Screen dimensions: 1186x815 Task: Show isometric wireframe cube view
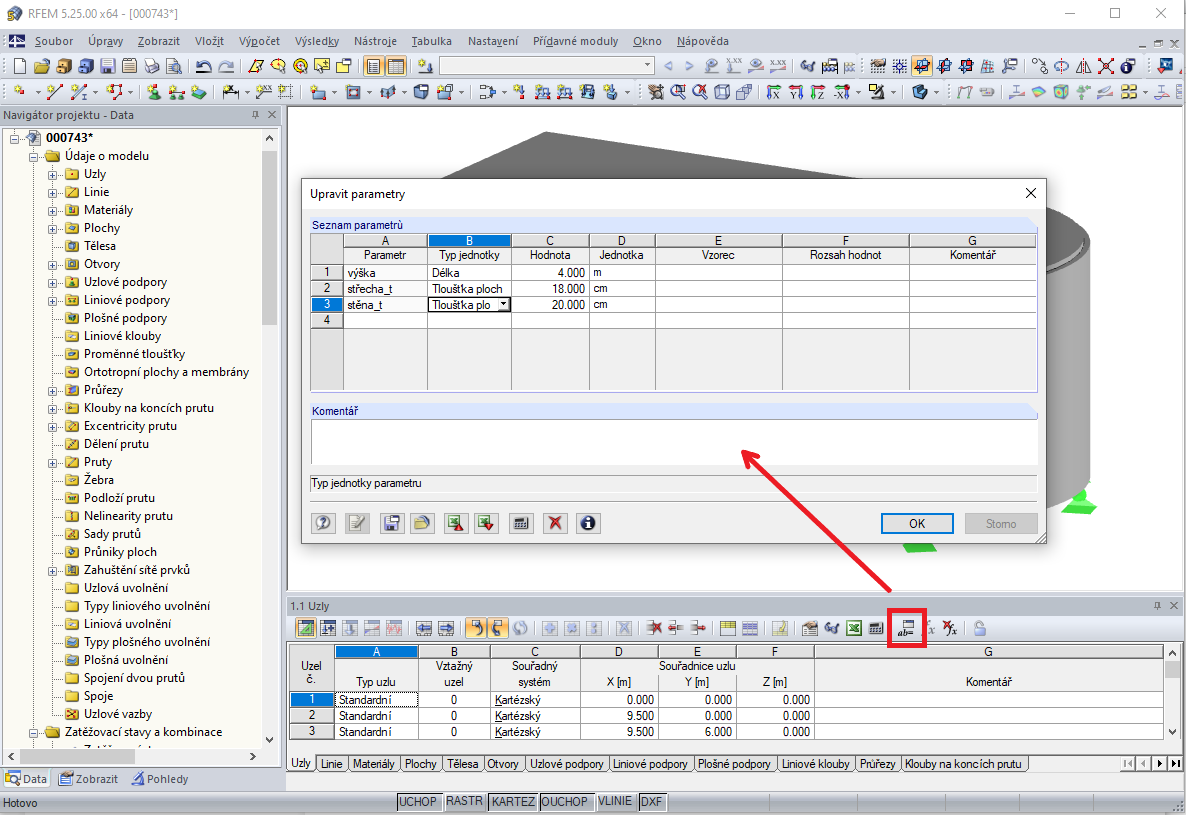(722, 92)
